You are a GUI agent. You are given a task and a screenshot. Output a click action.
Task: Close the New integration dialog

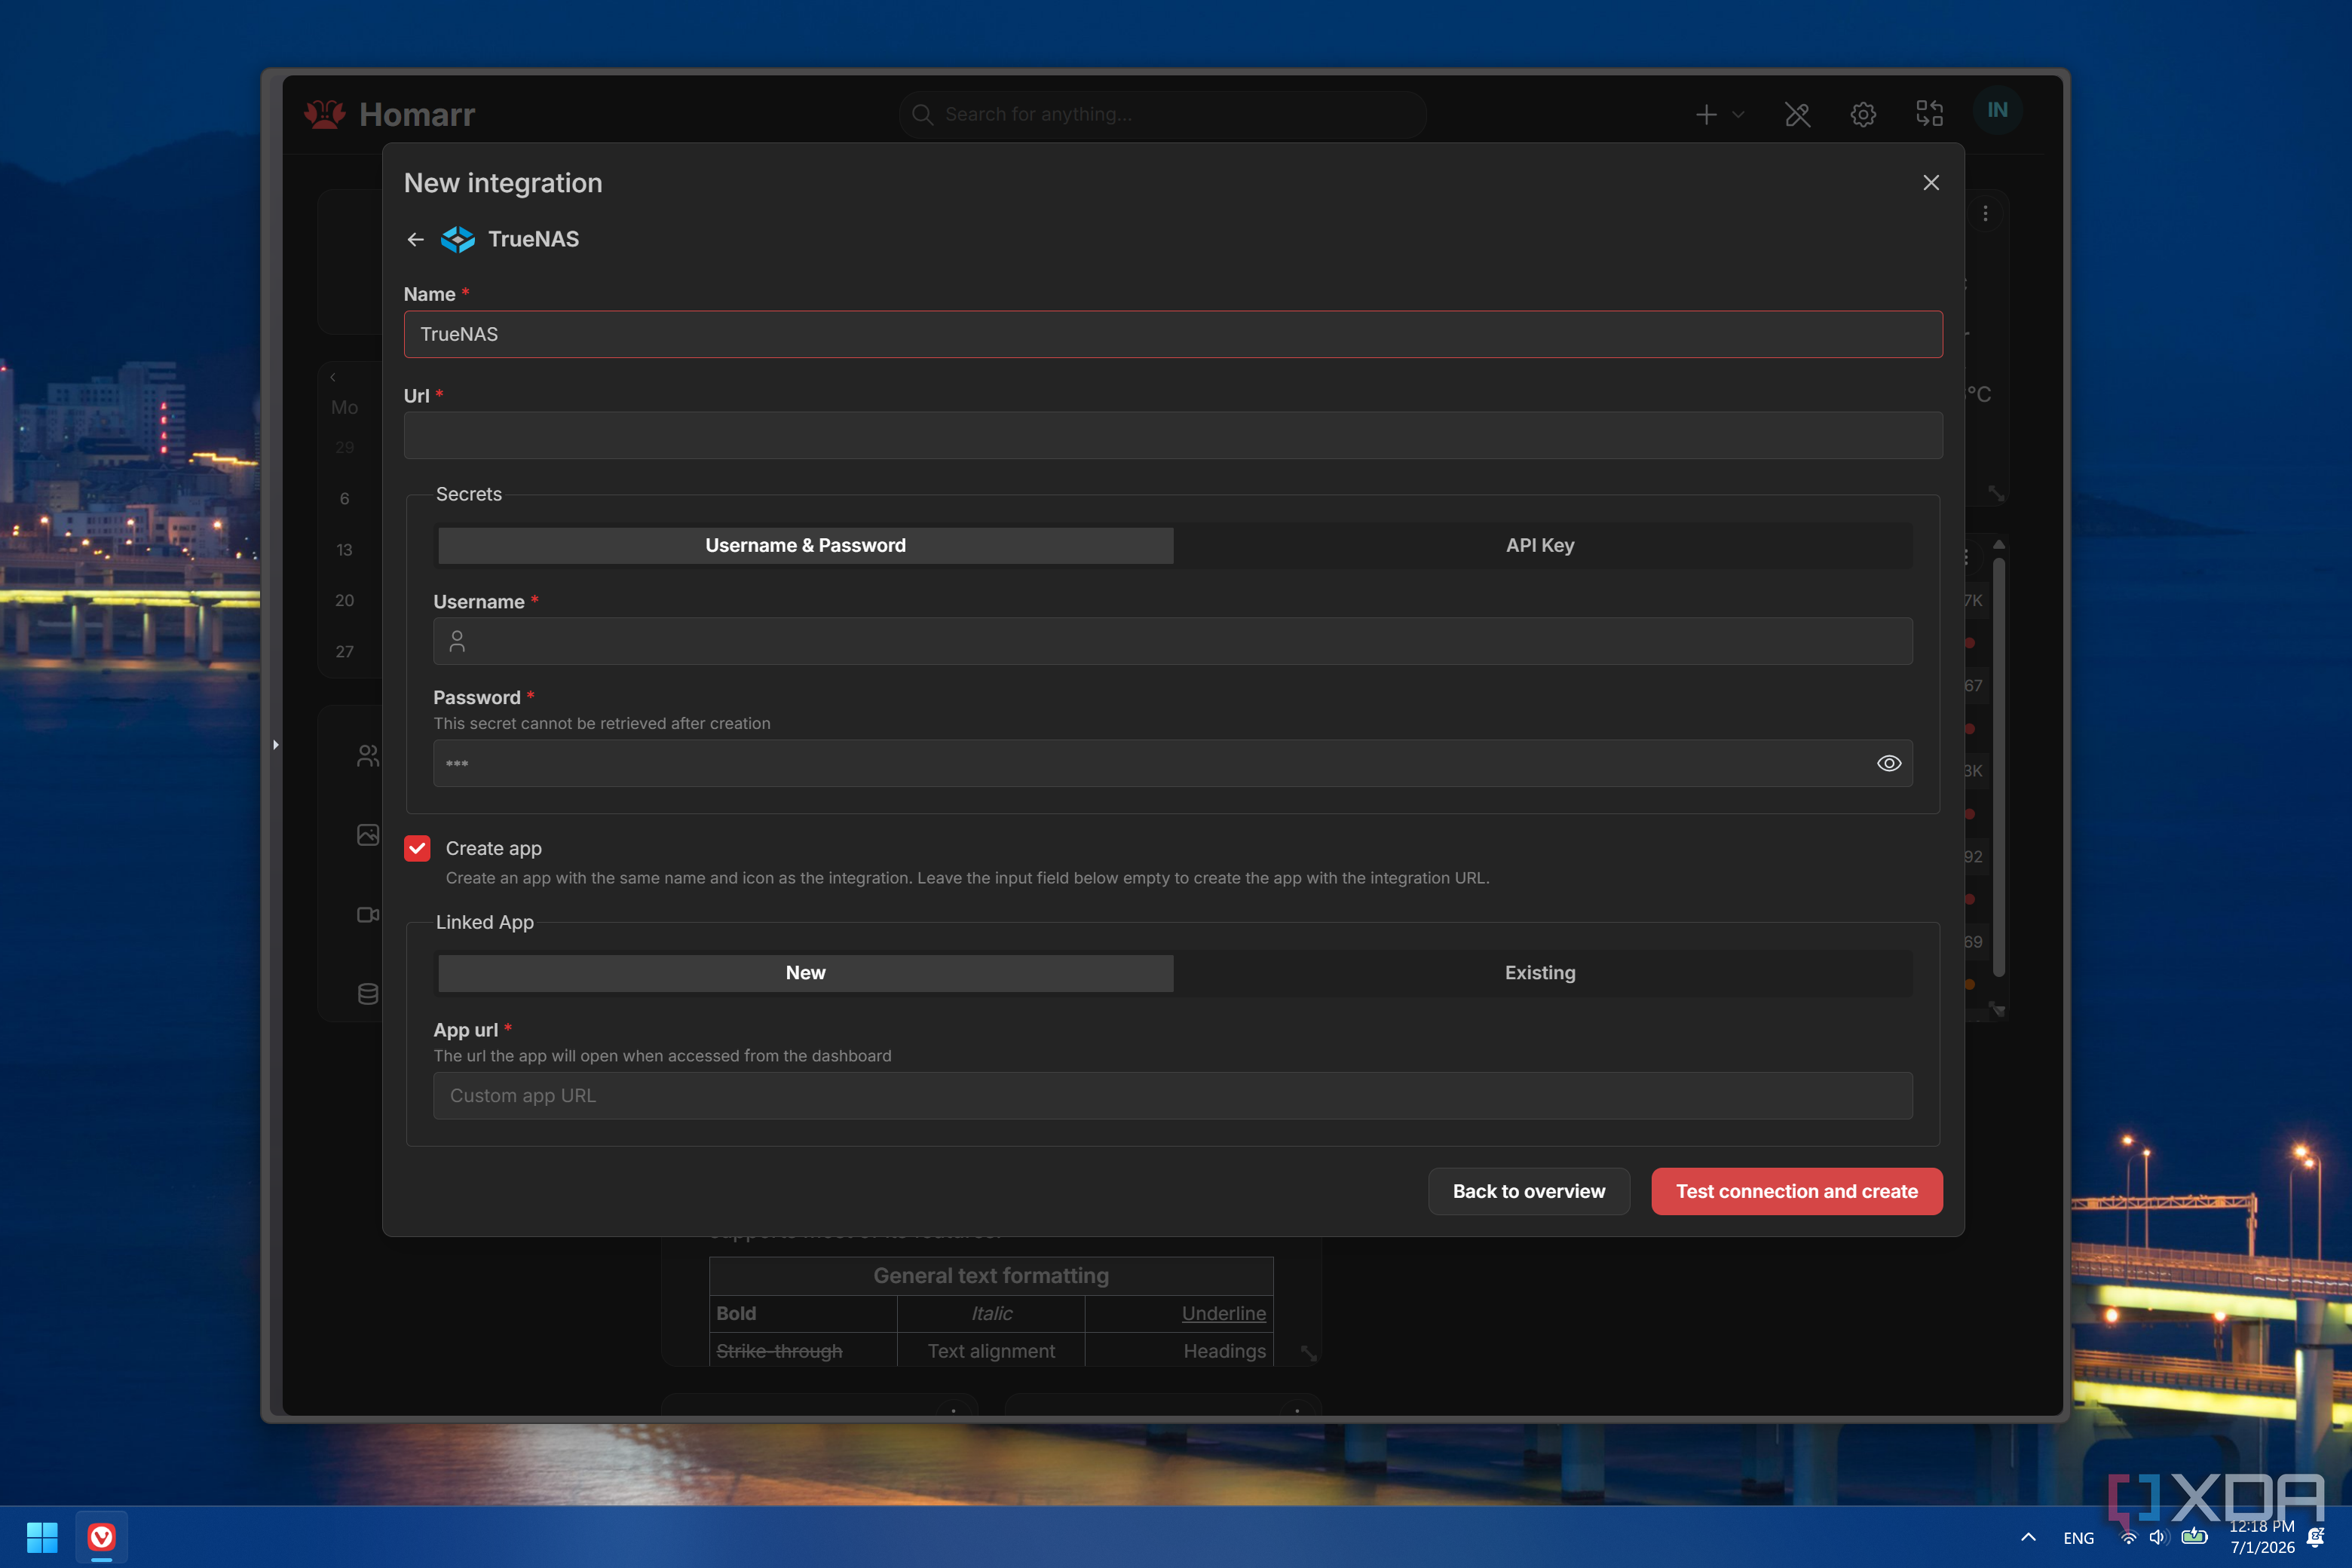[x=1931, y=183]
